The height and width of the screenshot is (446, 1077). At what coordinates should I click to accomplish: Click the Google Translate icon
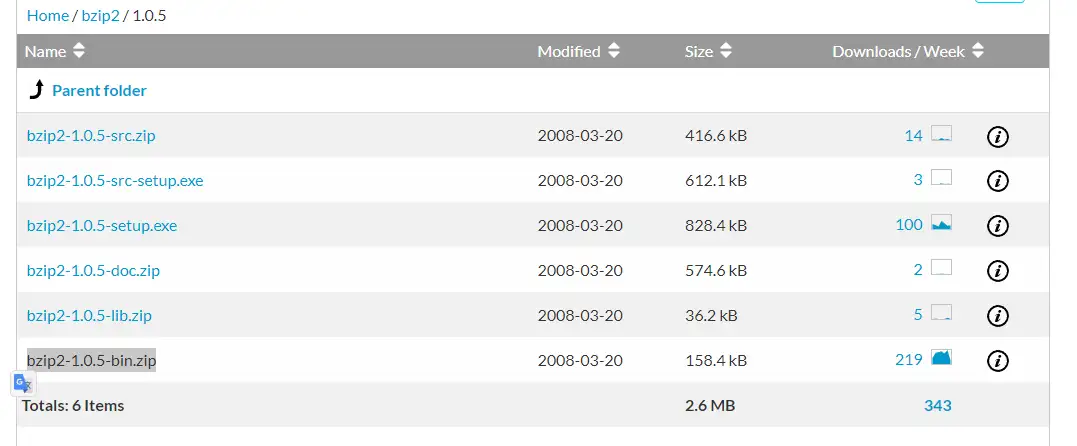(x=24, y=383)
